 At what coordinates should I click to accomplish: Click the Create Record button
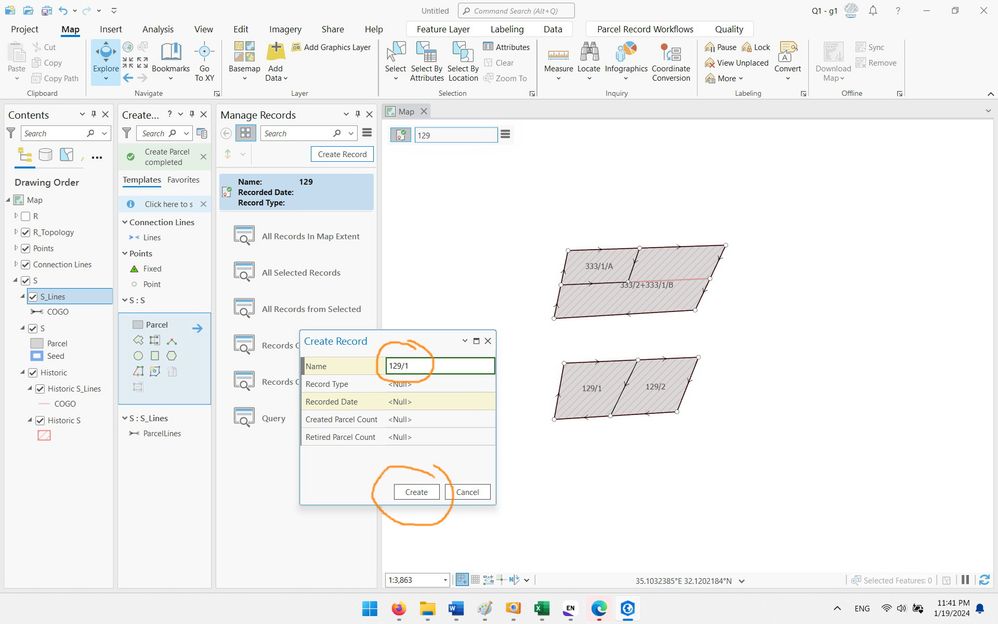click(x=342, y=154)
